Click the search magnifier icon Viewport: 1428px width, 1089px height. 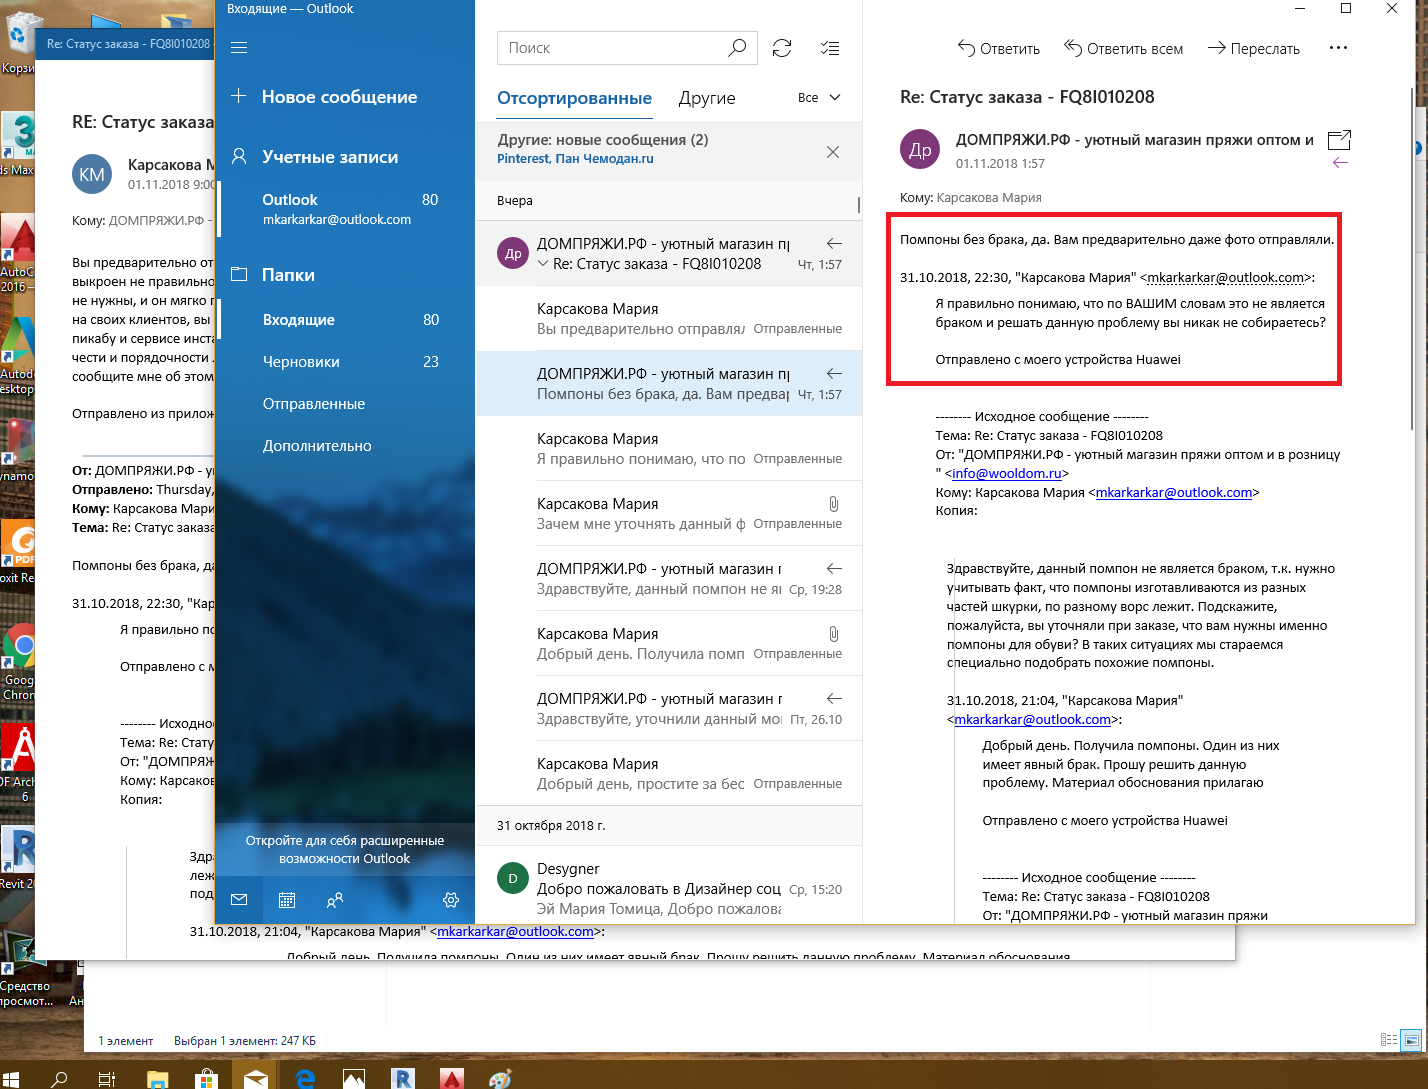(x=737, y=47)
